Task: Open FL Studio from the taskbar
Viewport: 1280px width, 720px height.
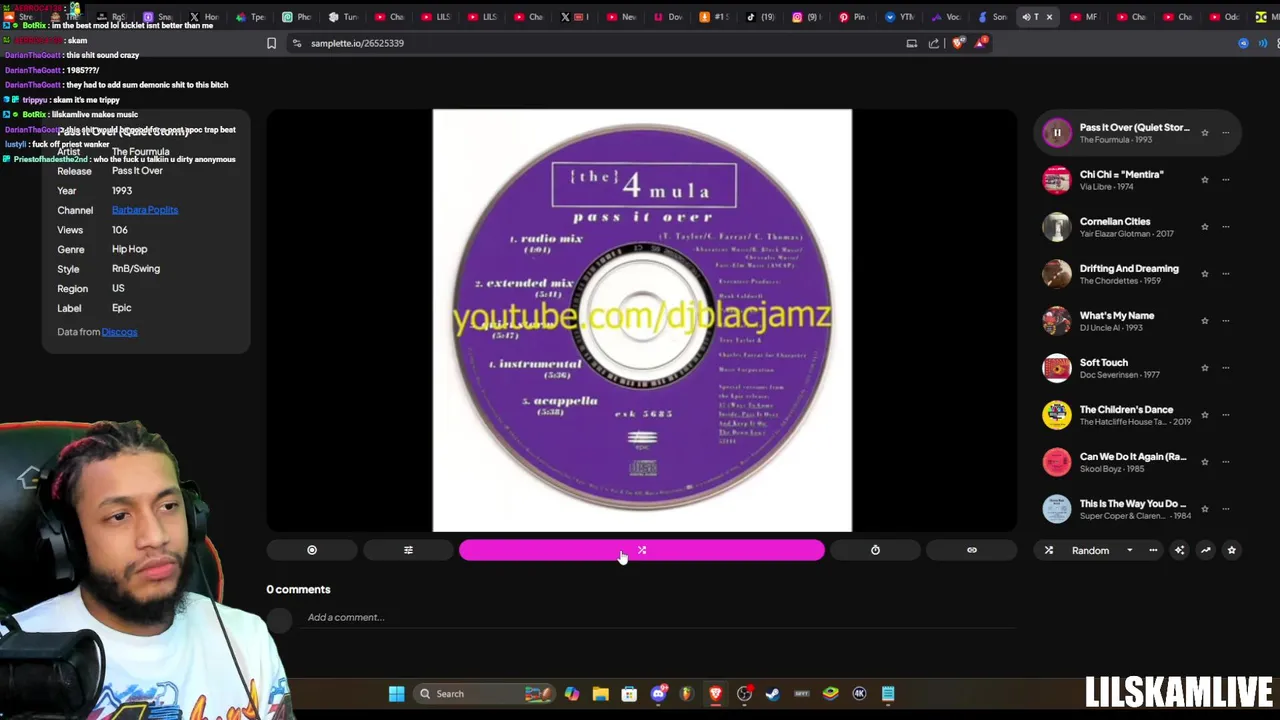Action: (686, 694)
